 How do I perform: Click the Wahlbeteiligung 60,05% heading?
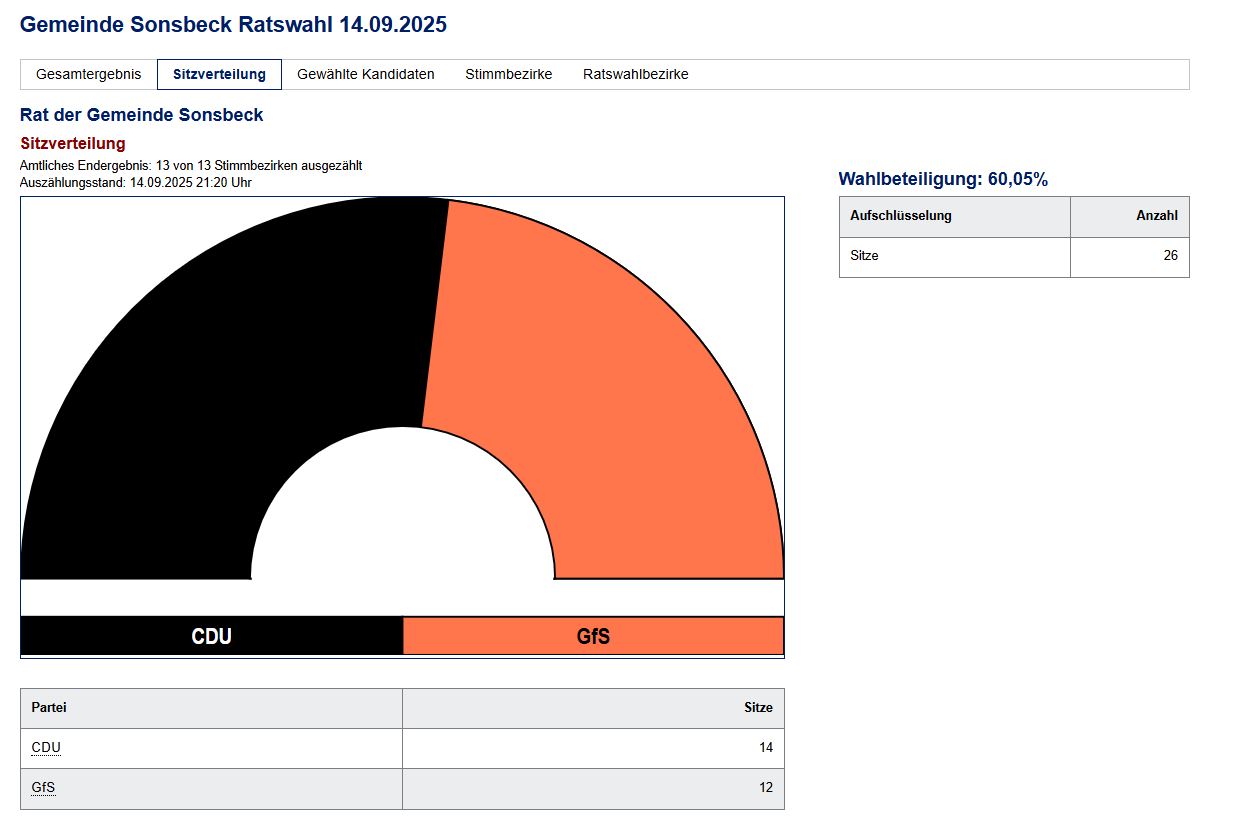942,180
